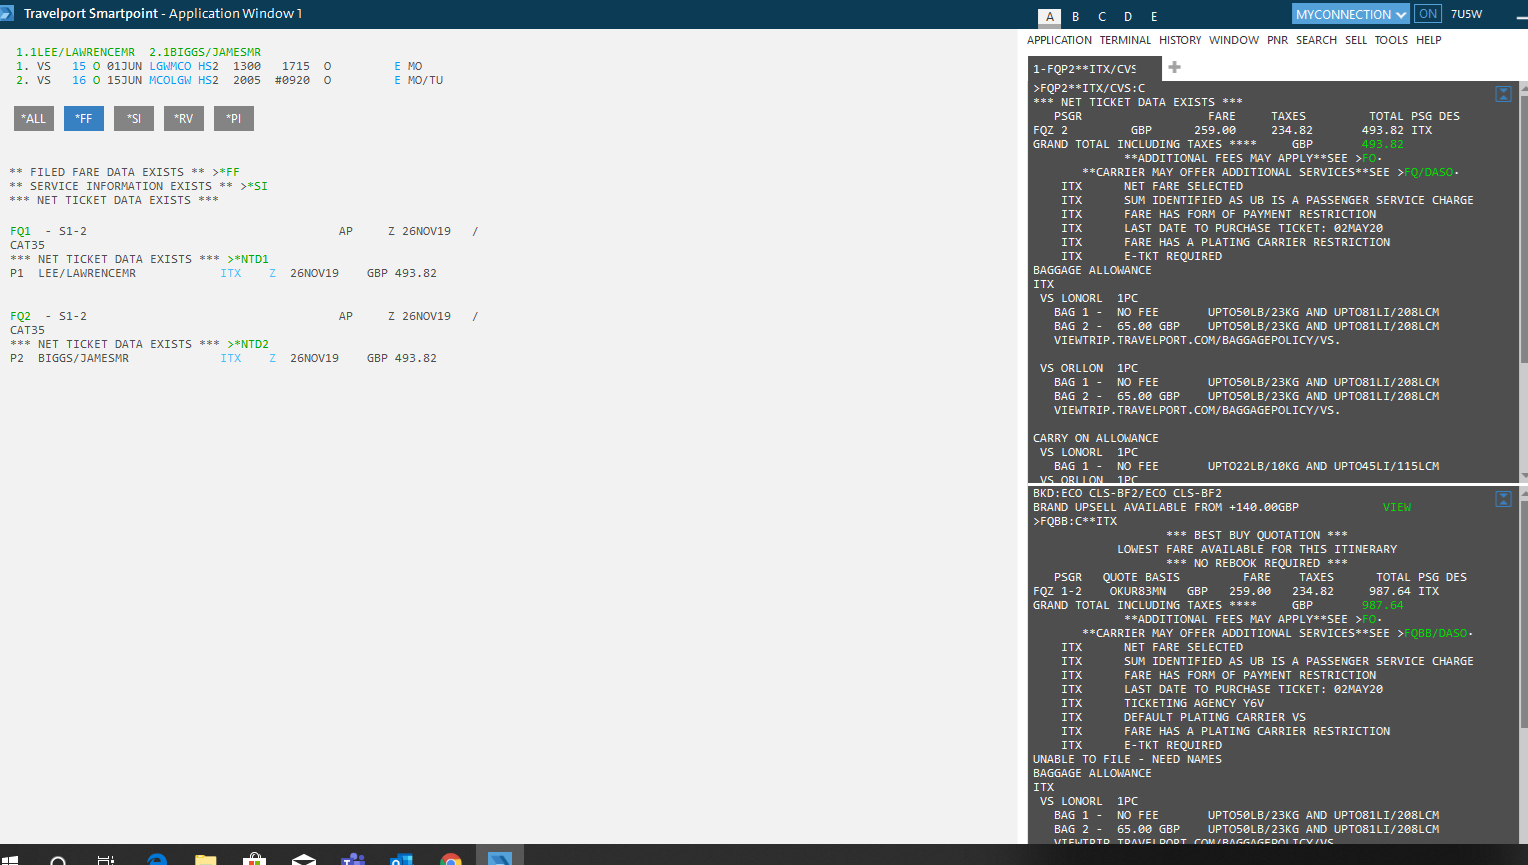Screen dimensions: 1528x865
Task: Switch to work area E
Action: [1154, 16]
